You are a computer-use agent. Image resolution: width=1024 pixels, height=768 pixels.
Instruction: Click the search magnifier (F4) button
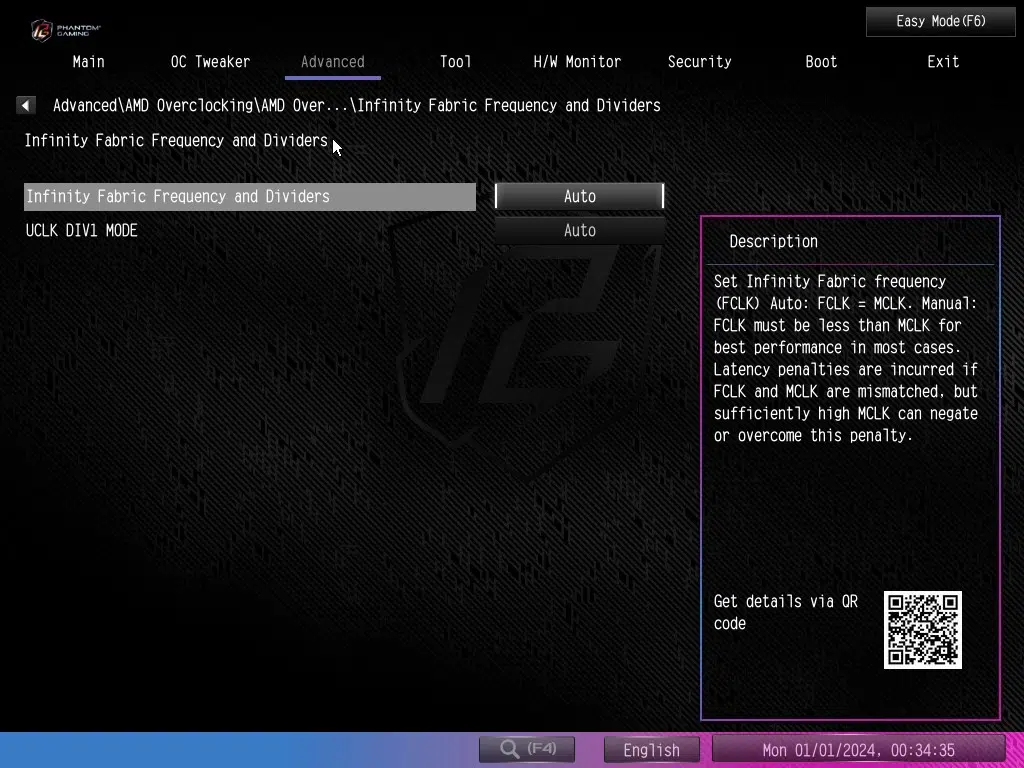click(527, 749)
